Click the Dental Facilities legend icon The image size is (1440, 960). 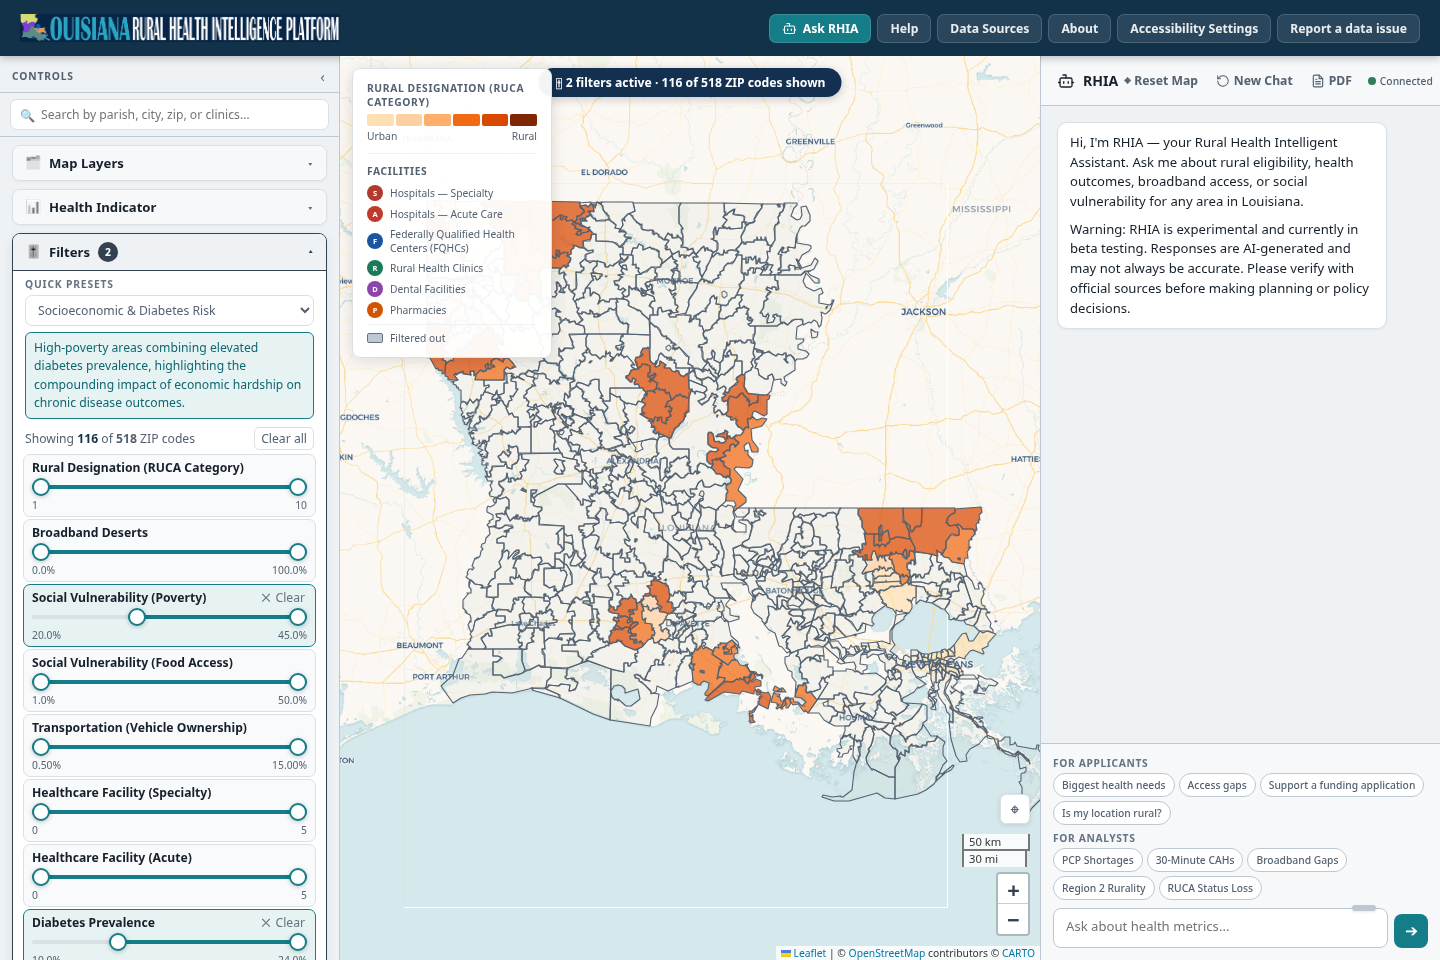click(x=375, y=289)
